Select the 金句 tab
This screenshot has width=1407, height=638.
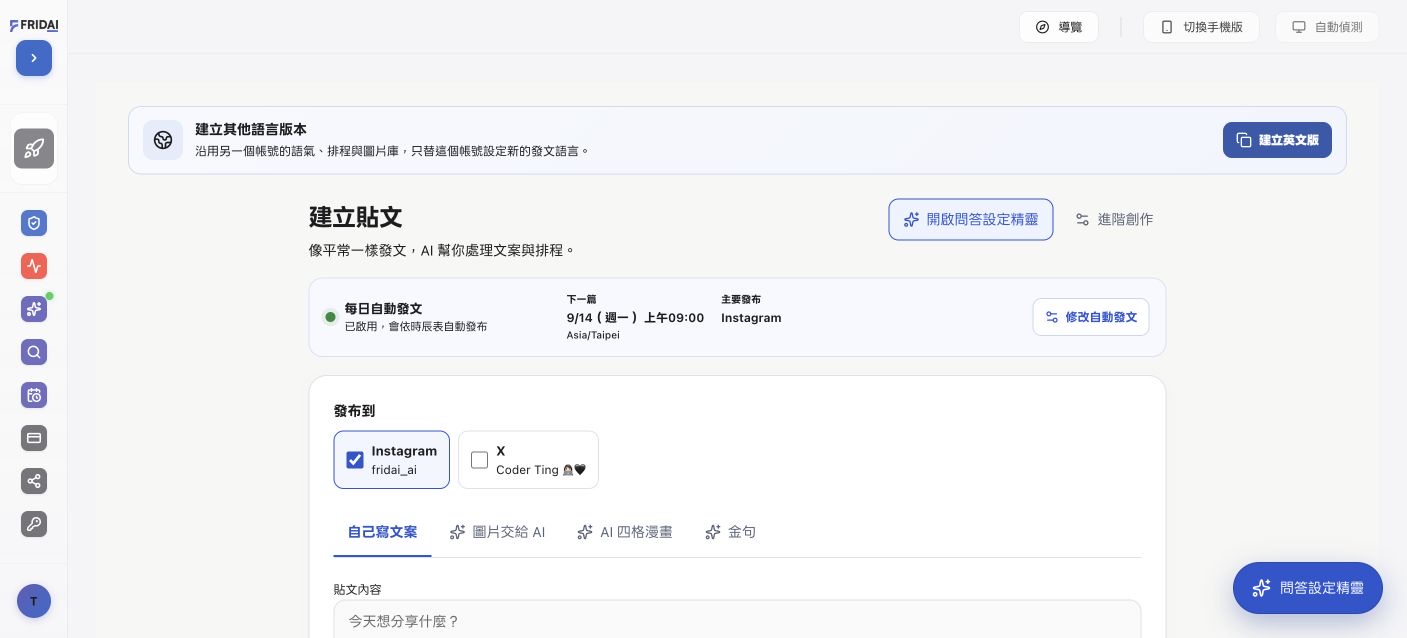coord(730,532)
